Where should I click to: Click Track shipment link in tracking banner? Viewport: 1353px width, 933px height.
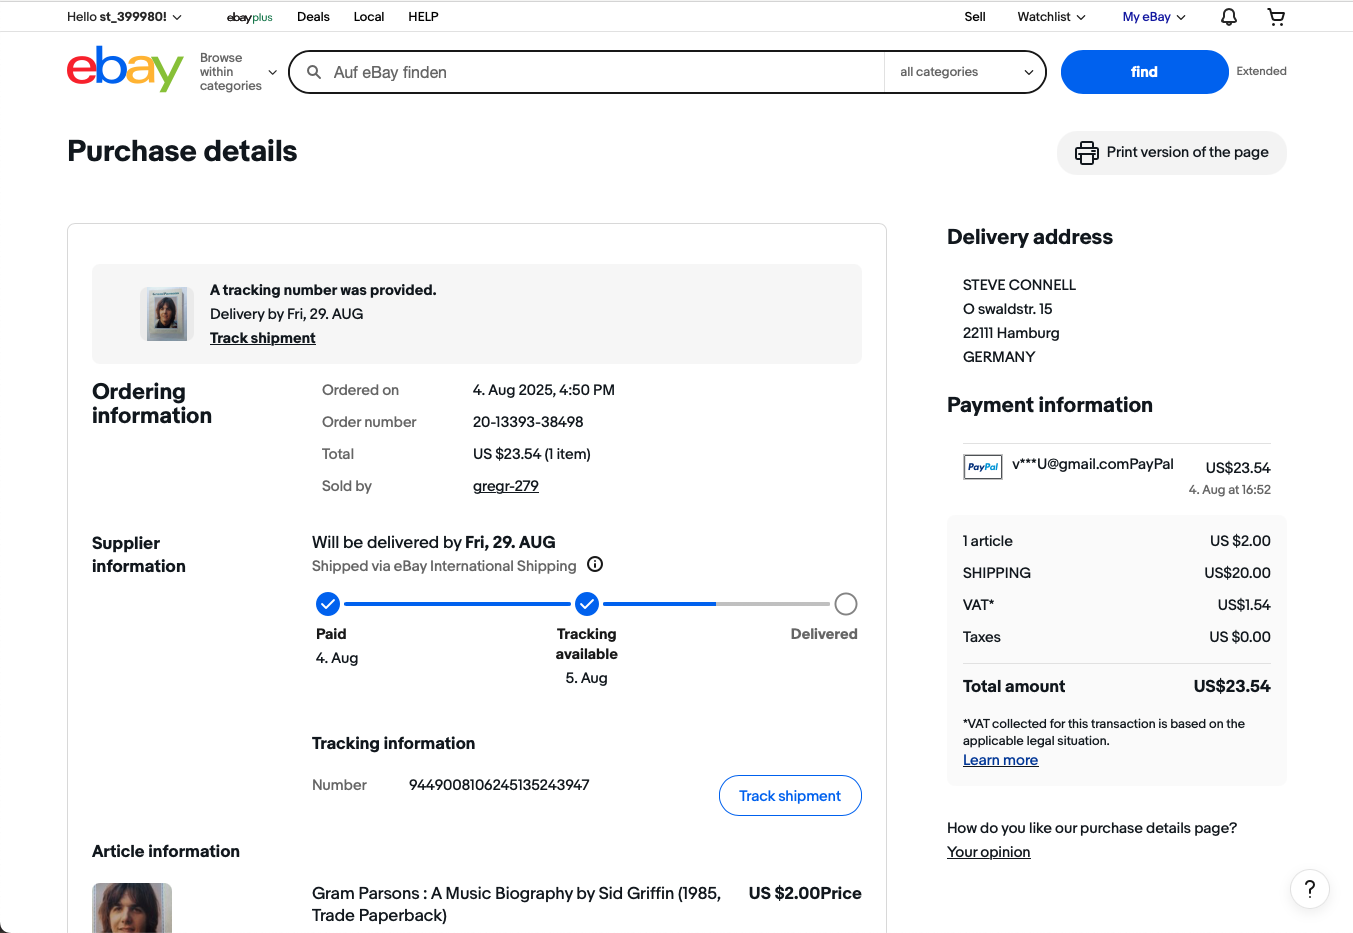pos(263,338)
